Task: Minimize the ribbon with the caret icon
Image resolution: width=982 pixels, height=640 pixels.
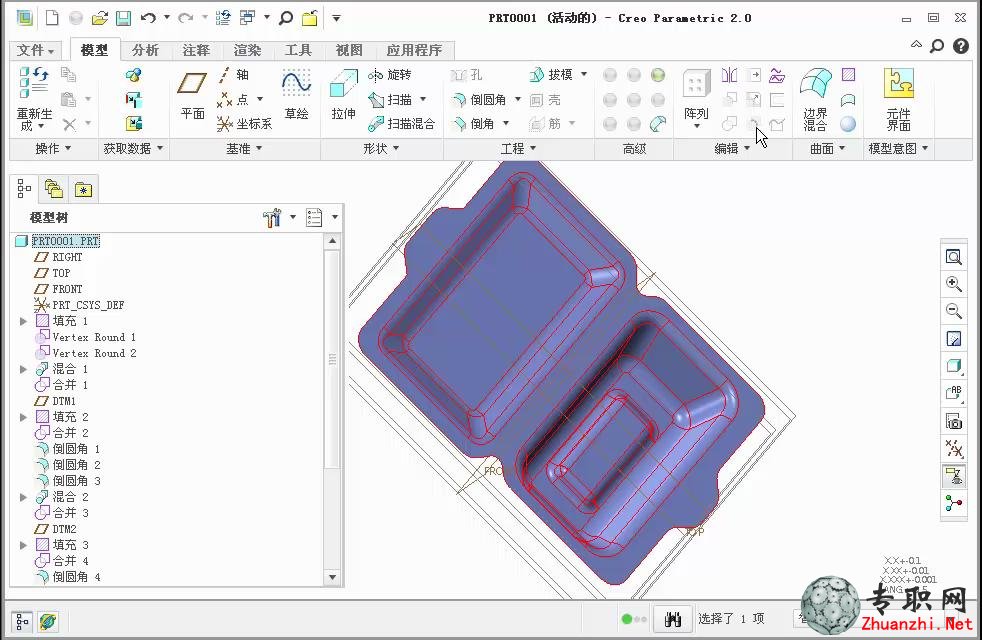Action: [916, 44]
